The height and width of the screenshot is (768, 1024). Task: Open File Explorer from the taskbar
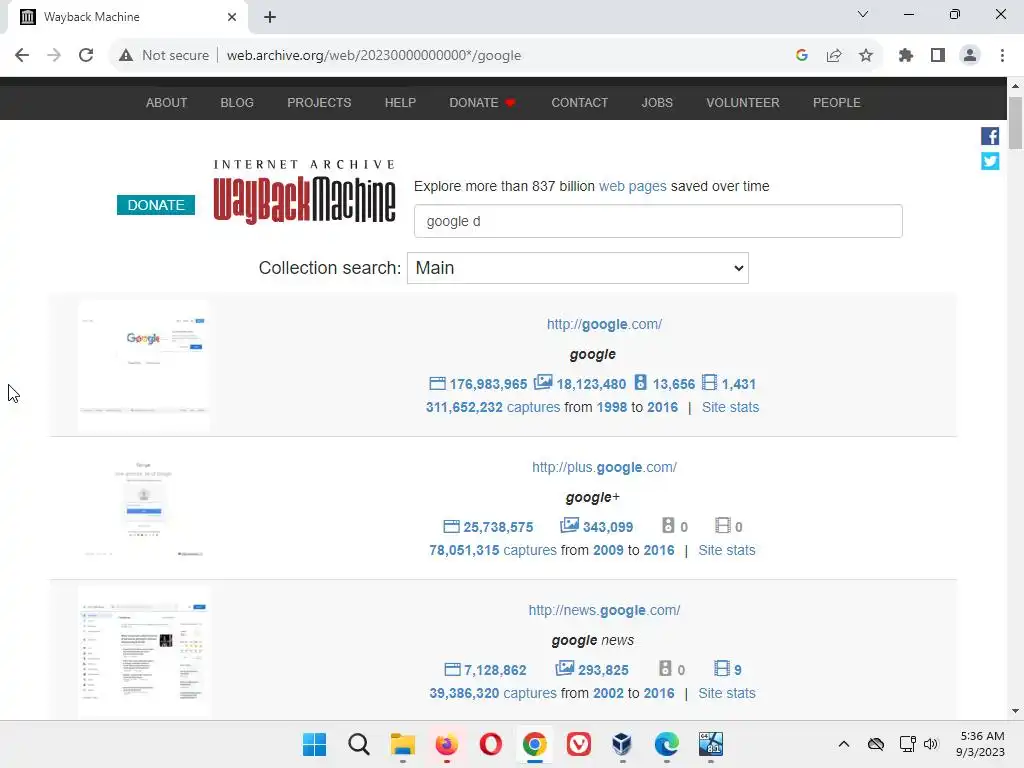tap(402, 744)
